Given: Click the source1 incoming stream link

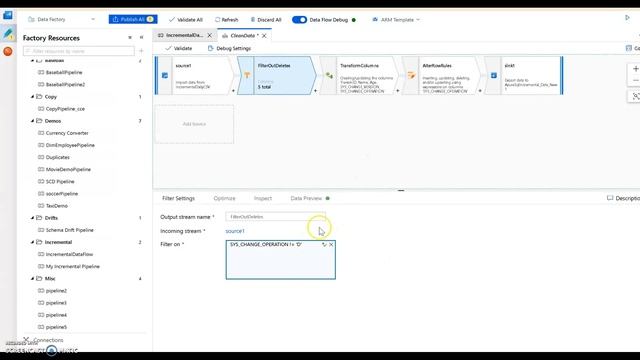Looking at the screenshot, I should tap(235, 231).
